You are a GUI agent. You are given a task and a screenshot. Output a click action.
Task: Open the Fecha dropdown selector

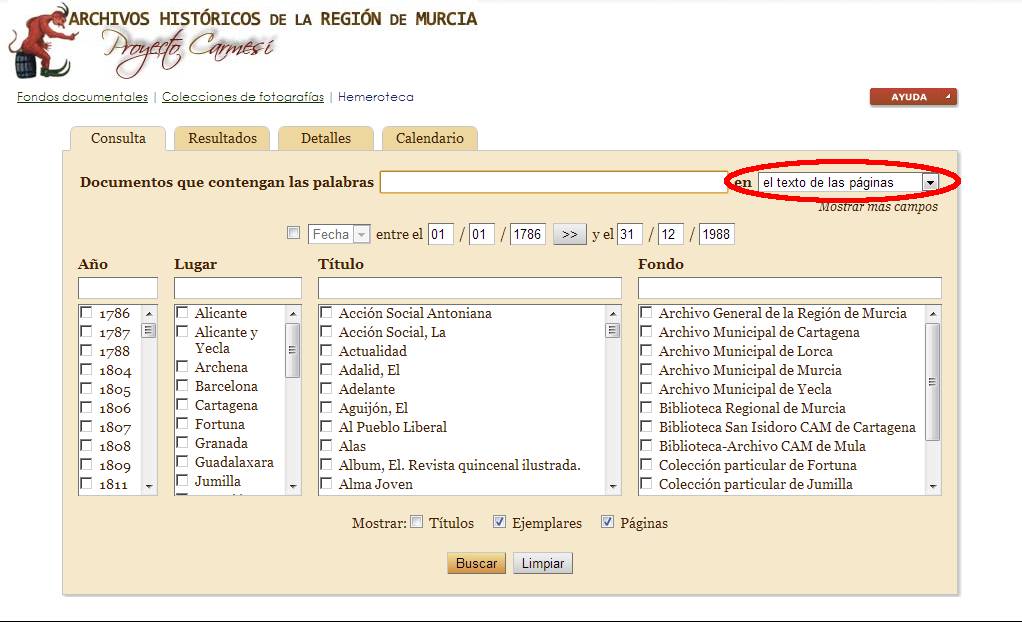coord(340,234)
